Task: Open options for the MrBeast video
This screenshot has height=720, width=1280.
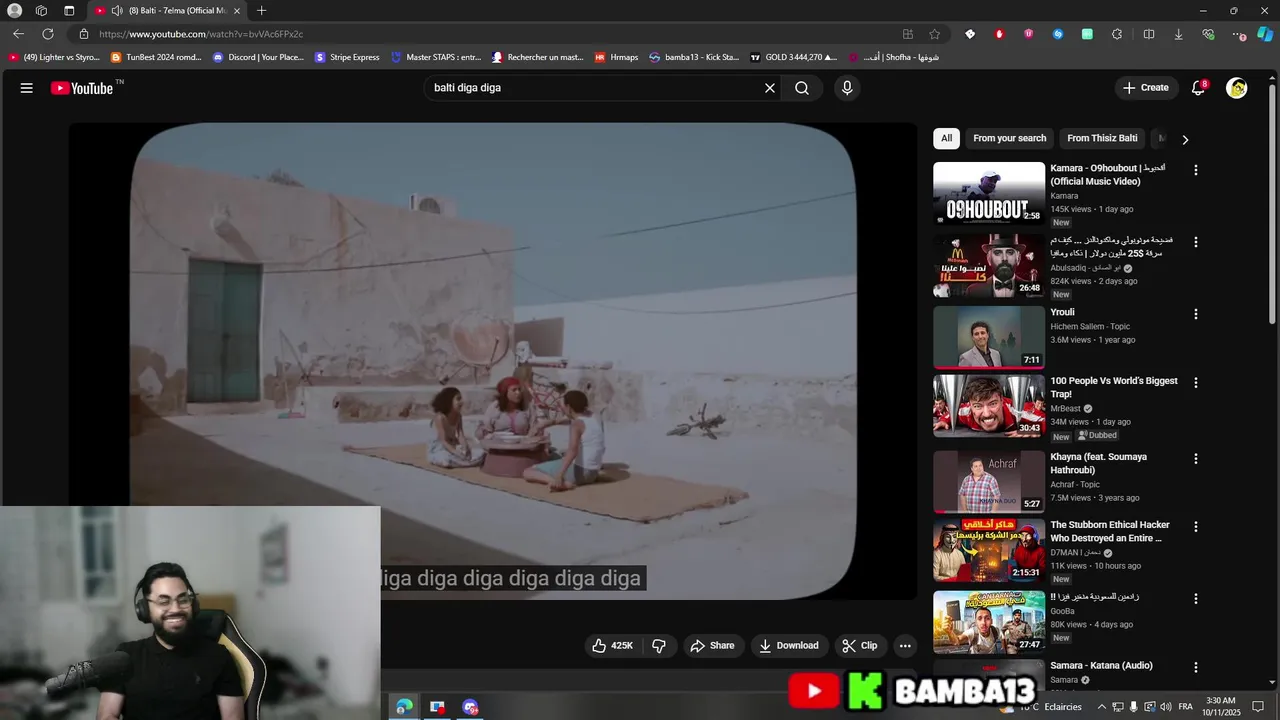Action: tap(1195, 383)
